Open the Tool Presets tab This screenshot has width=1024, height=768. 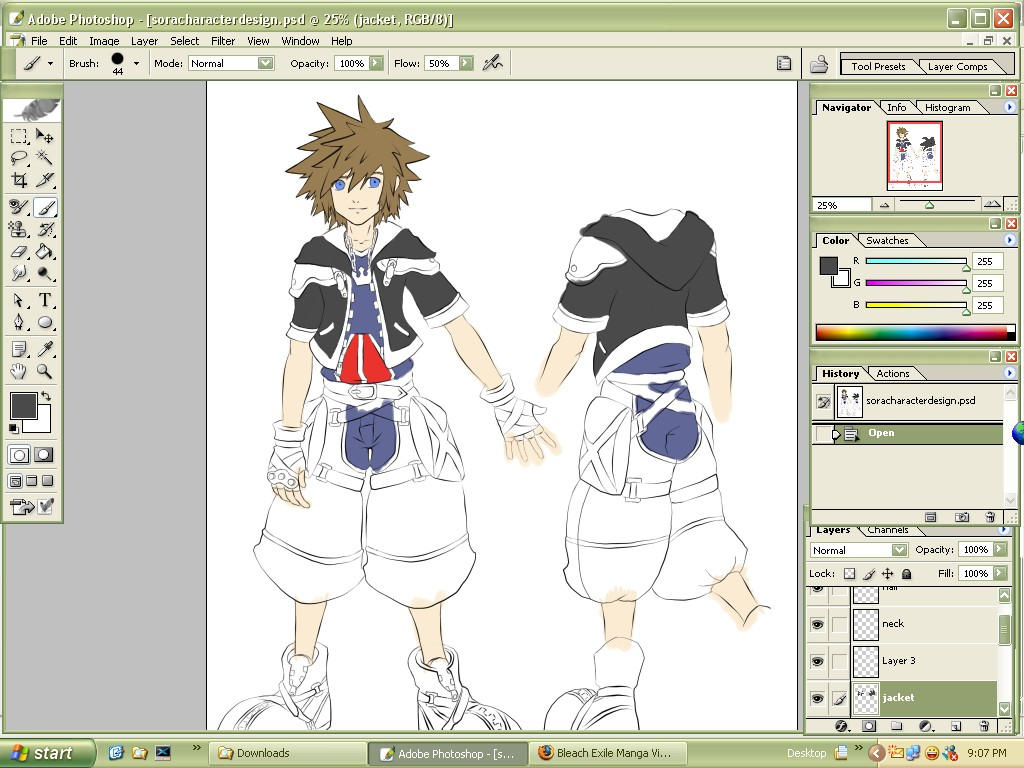pos(878,66)
